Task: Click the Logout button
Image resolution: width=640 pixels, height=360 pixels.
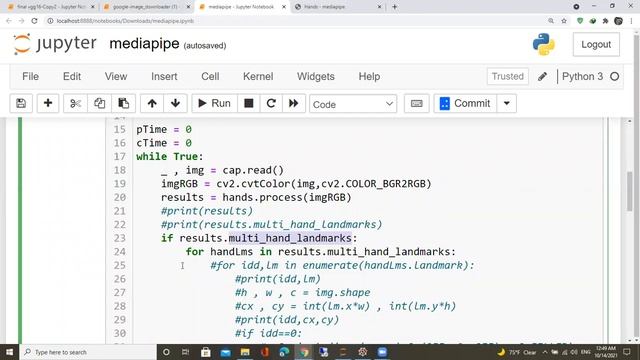Action: (596, 44)
